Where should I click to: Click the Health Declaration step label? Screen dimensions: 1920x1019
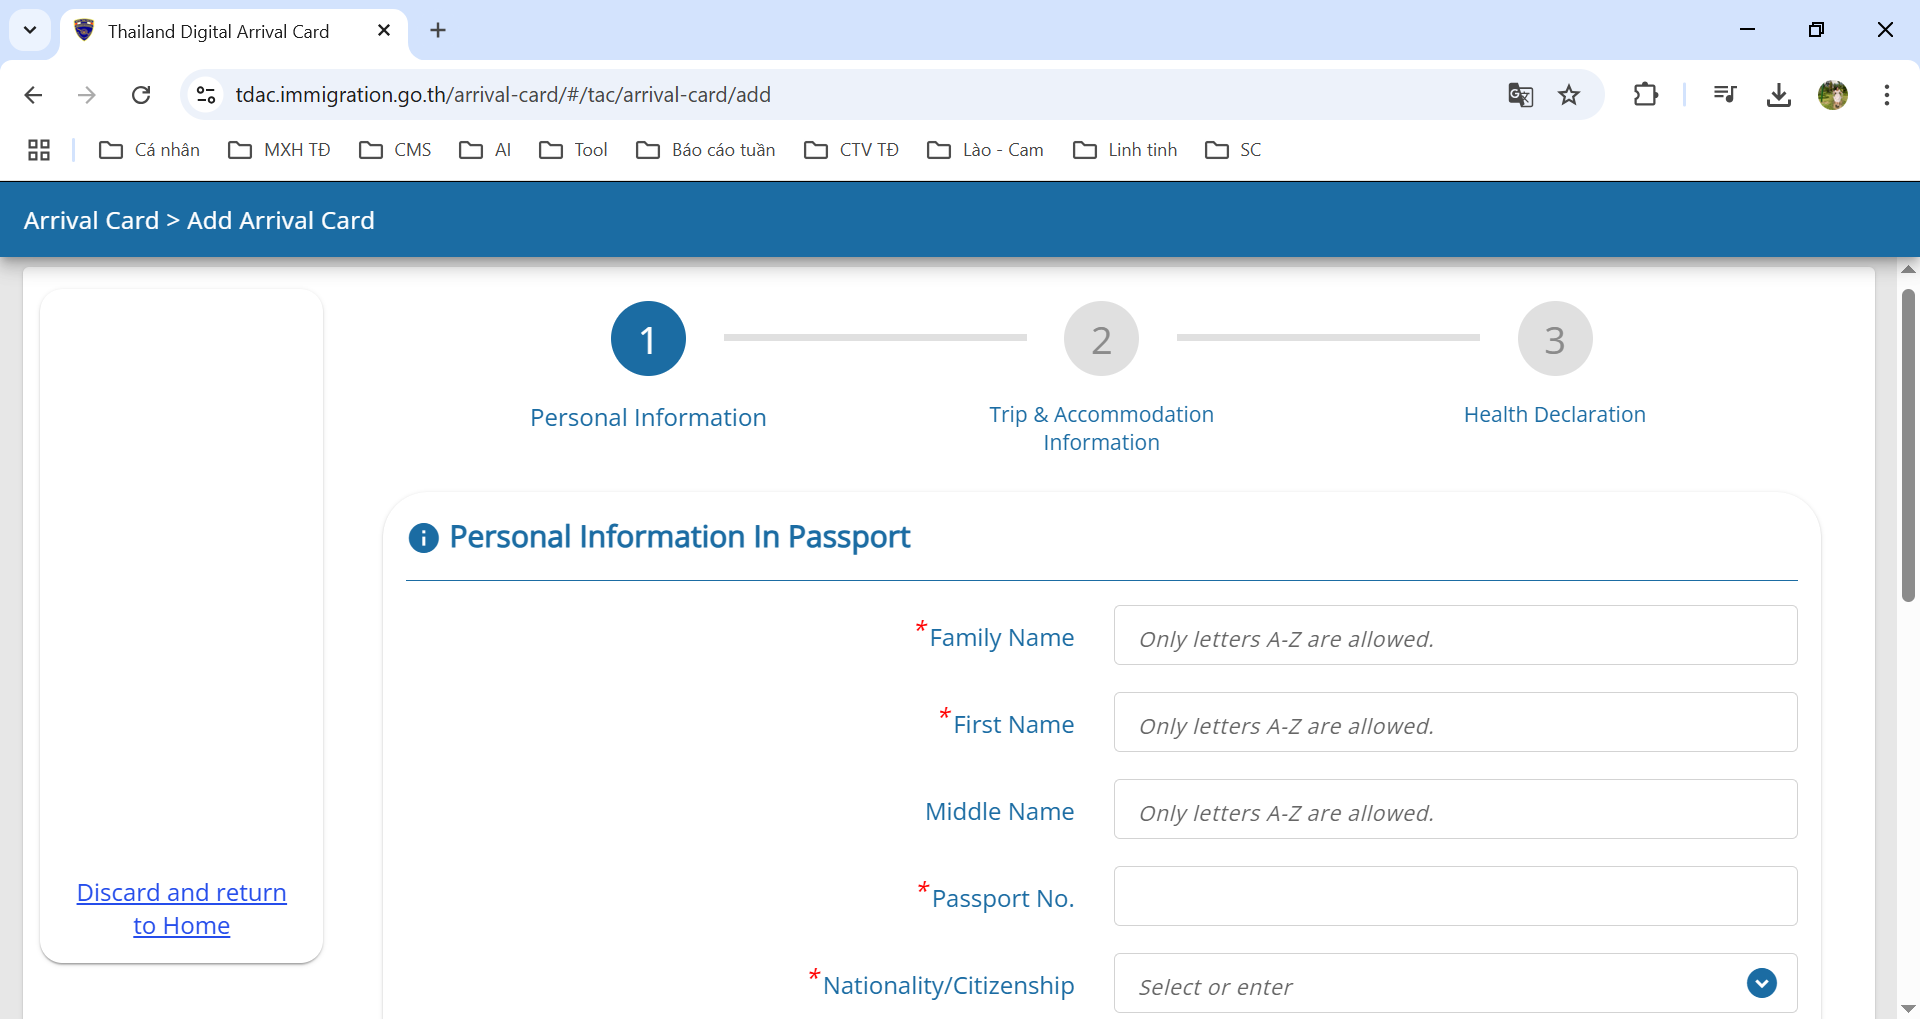coord(1555,415)
